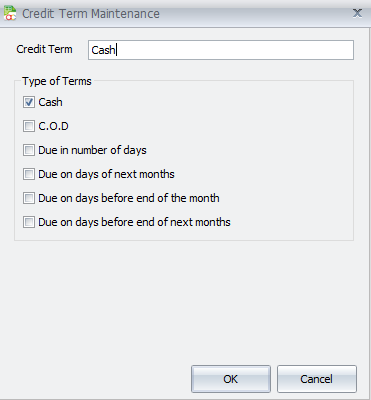Dismiss changes with the Cancel button

point(317,379)
